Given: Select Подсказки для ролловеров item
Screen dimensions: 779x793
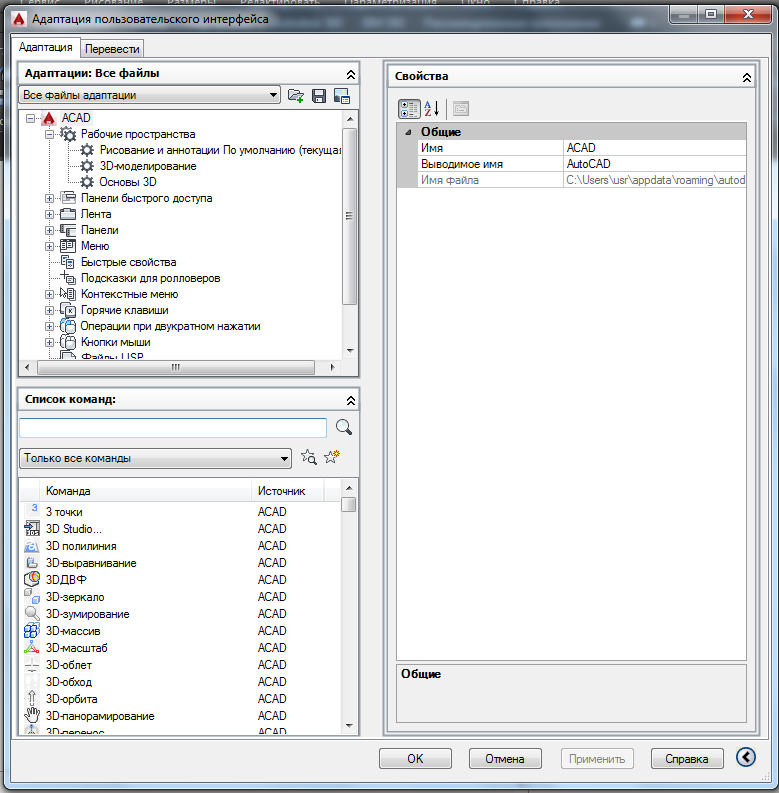Looking at the screenshot, I should 150,278.
